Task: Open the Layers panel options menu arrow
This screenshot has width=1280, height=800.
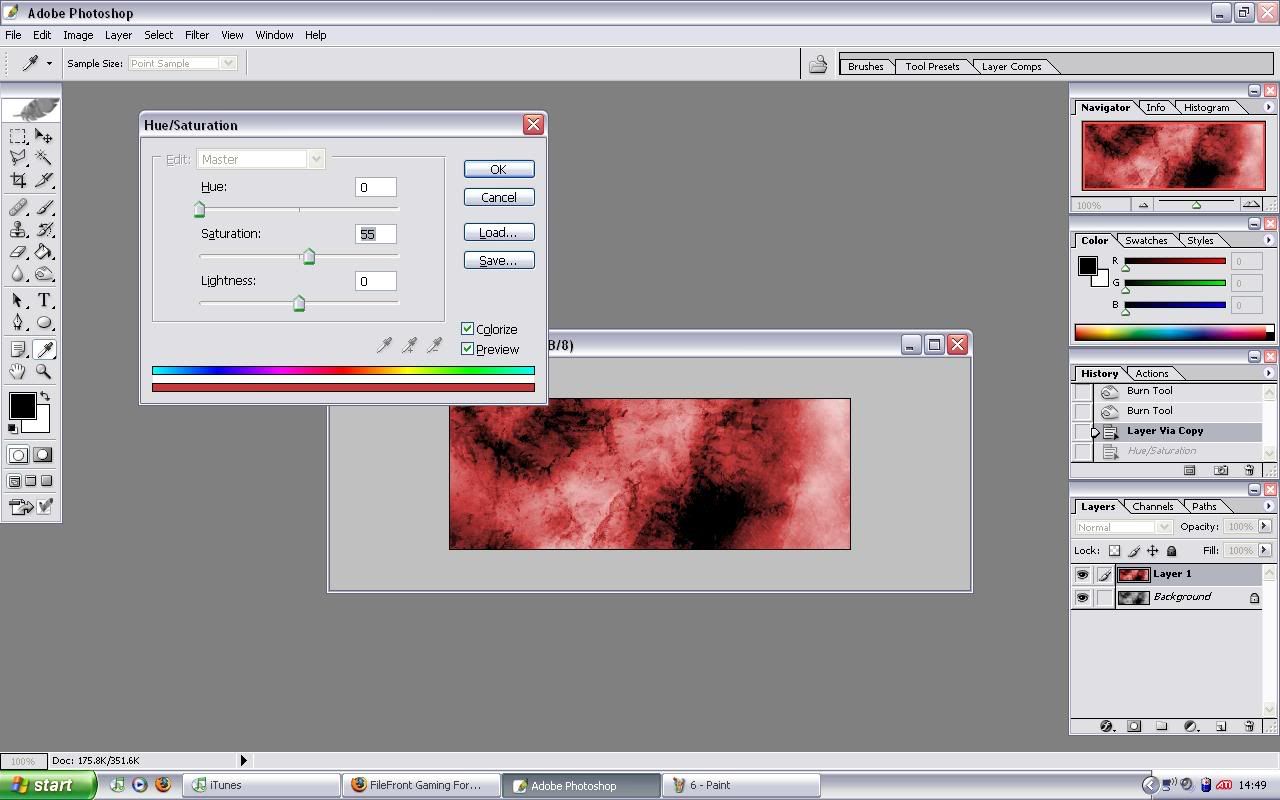Action: tap(1268, 506)
